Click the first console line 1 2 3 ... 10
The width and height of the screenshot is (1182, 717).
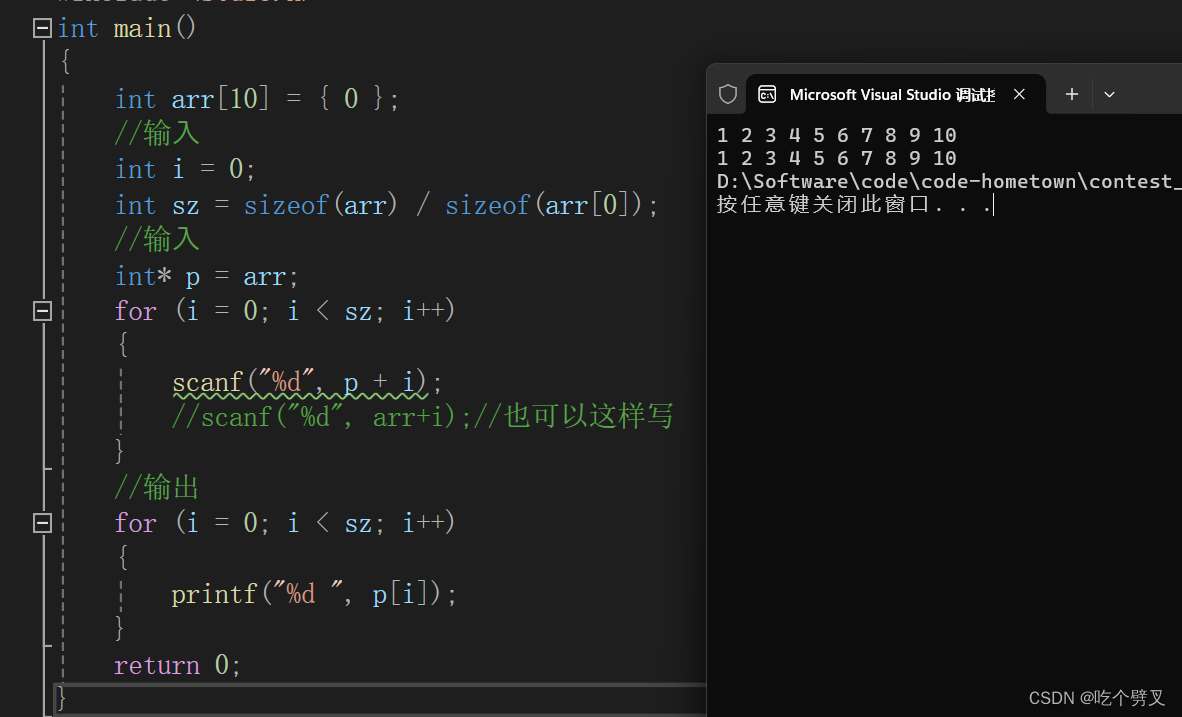[837, 136]
